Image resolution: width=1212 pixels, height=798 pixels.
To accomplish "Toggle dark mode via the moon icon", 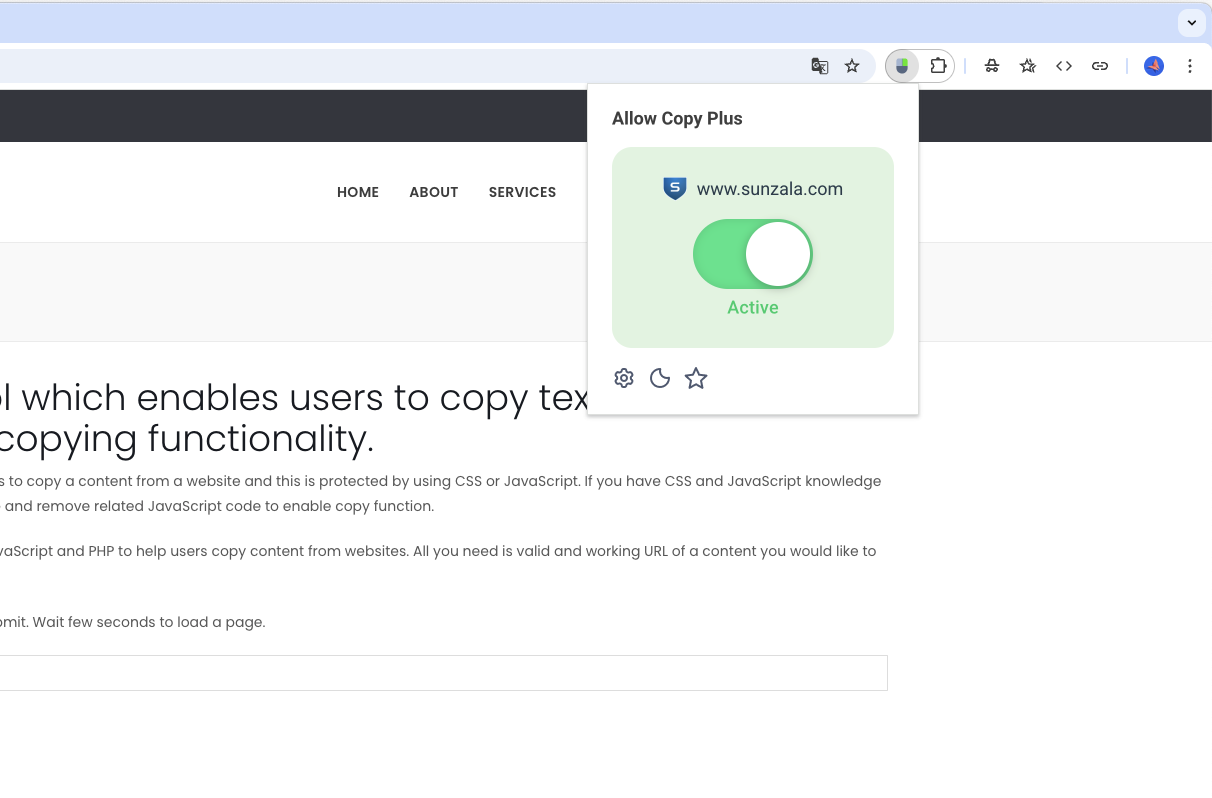I will point(660,378).
